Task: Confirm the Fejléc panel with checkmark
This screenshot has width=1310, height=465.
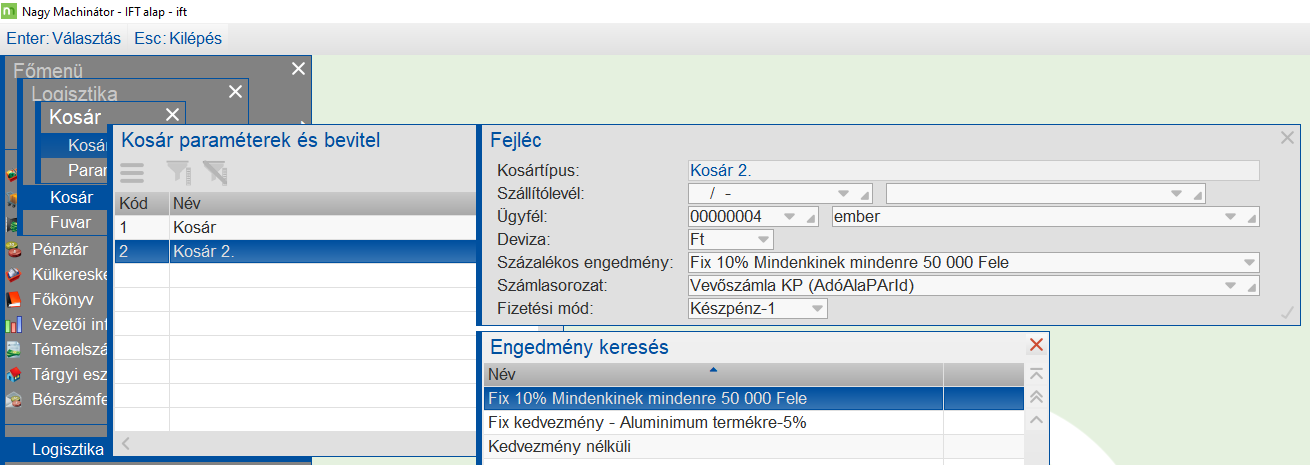Action: pos(1287,315)
